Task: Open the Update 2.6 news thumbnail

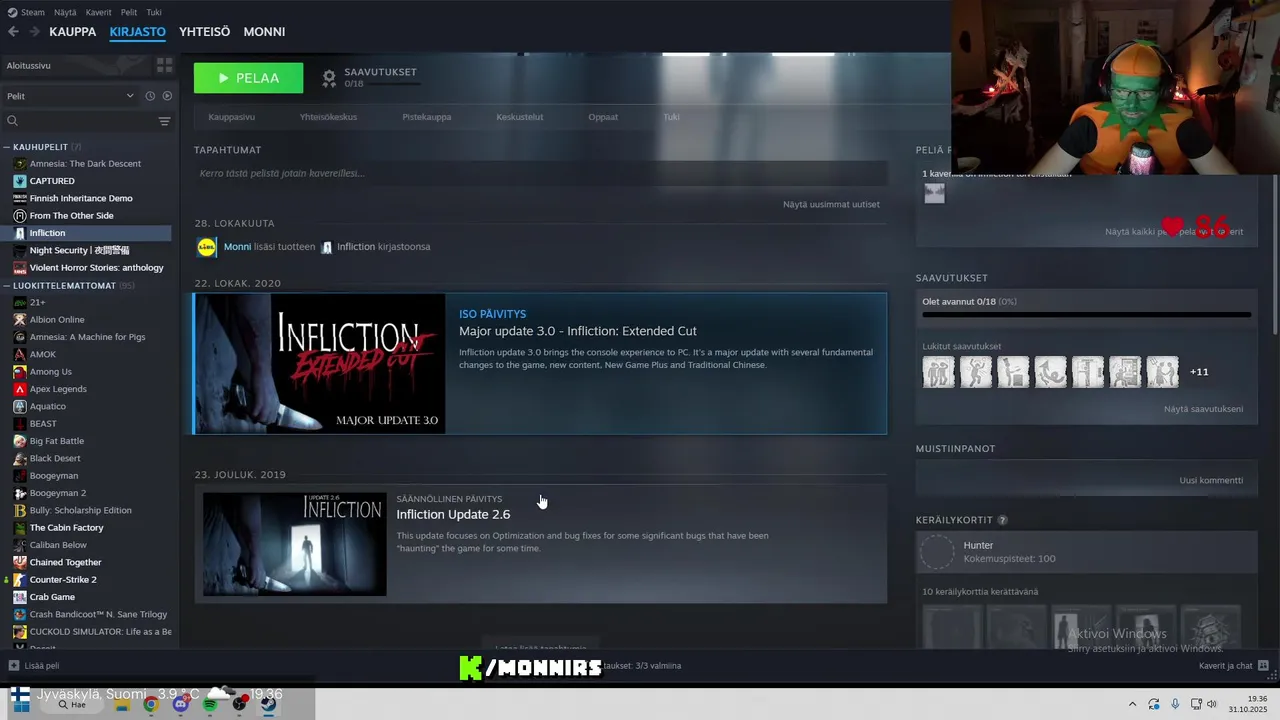Action: (x=295, y=544)
